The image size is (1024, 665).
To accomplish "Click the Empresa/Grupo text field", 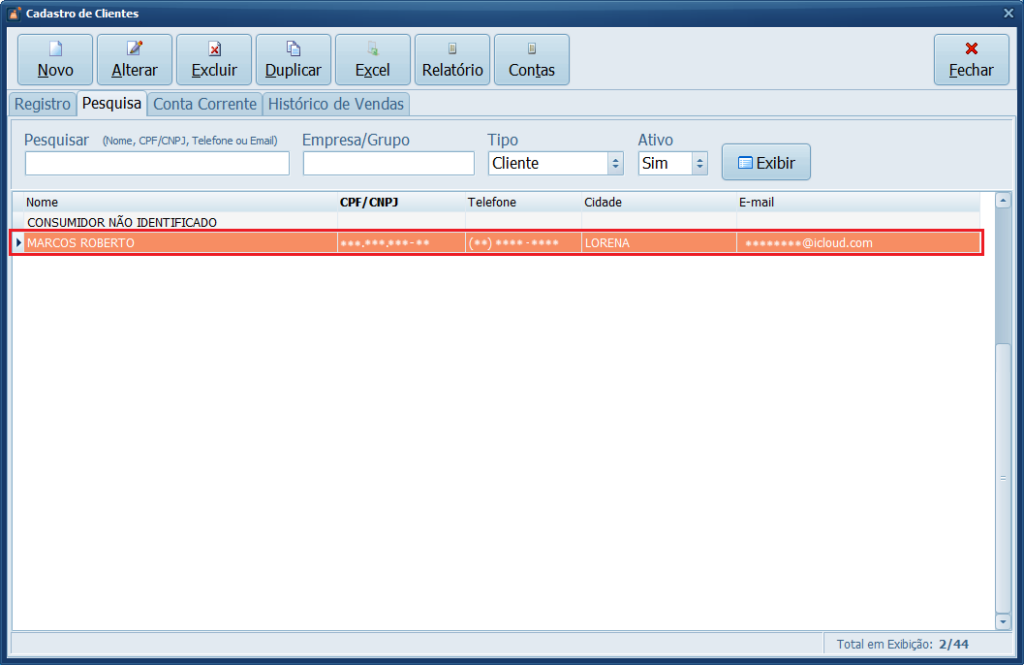I will click(388, 163).
